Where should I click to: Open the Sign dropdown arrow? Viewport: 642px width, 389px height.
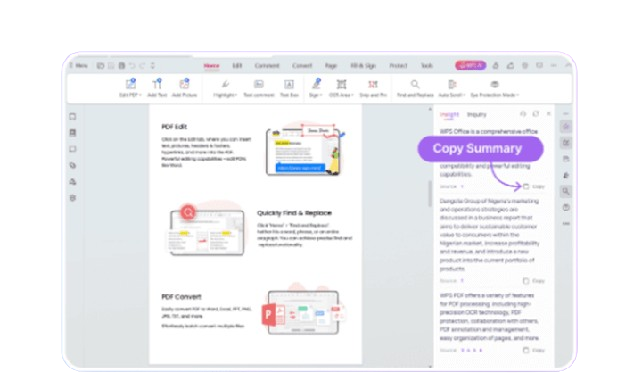(321, 95)
